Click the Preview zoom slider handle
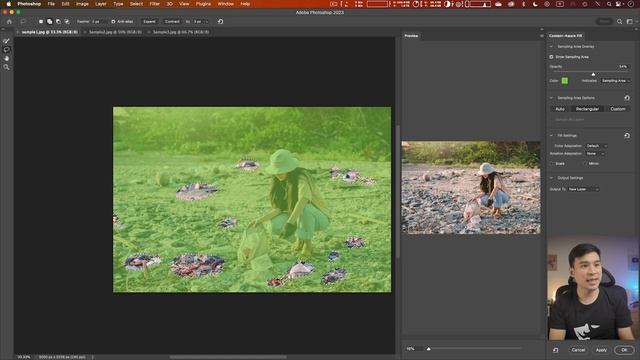The image size is (640, 360). click(x=428, y=349)
